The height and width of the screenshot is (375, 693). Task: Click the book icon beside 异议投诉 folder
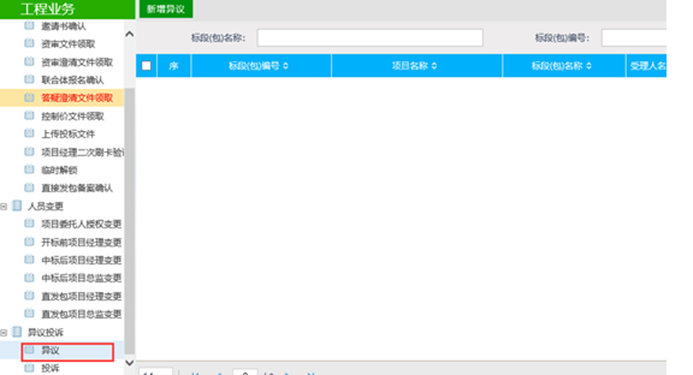tap(17, 332)
